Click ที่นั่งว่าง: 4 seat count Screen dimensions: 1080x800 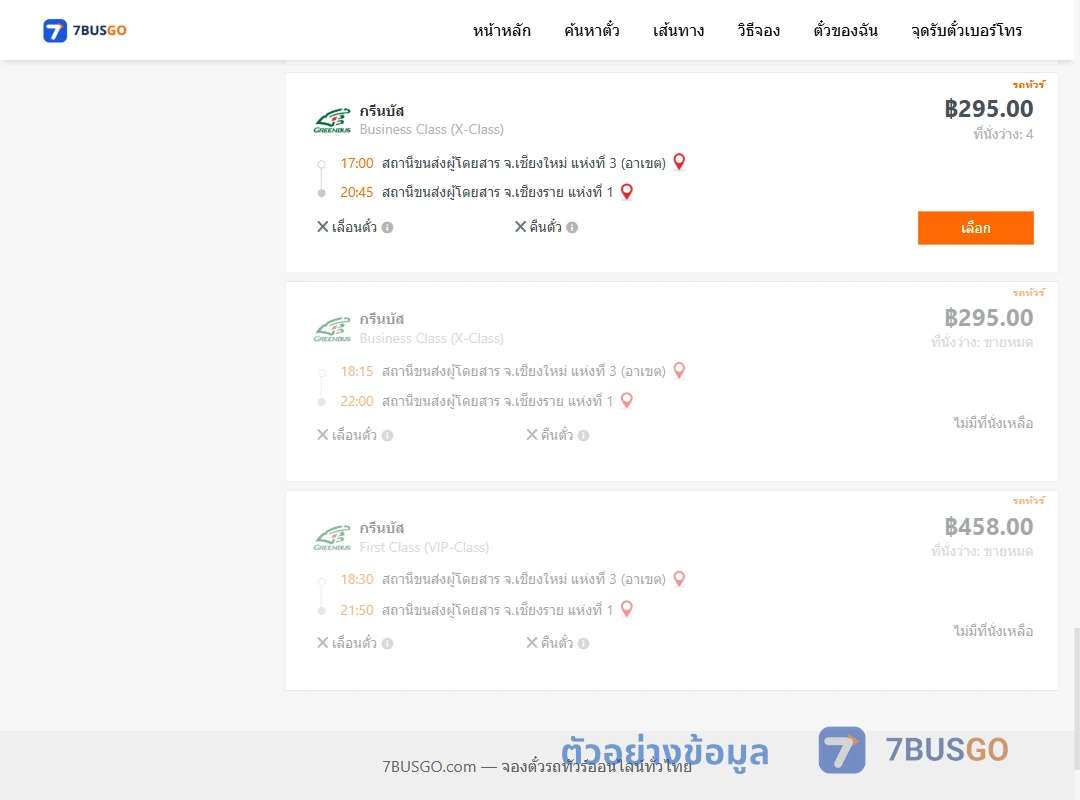[x=1003, y=134]
